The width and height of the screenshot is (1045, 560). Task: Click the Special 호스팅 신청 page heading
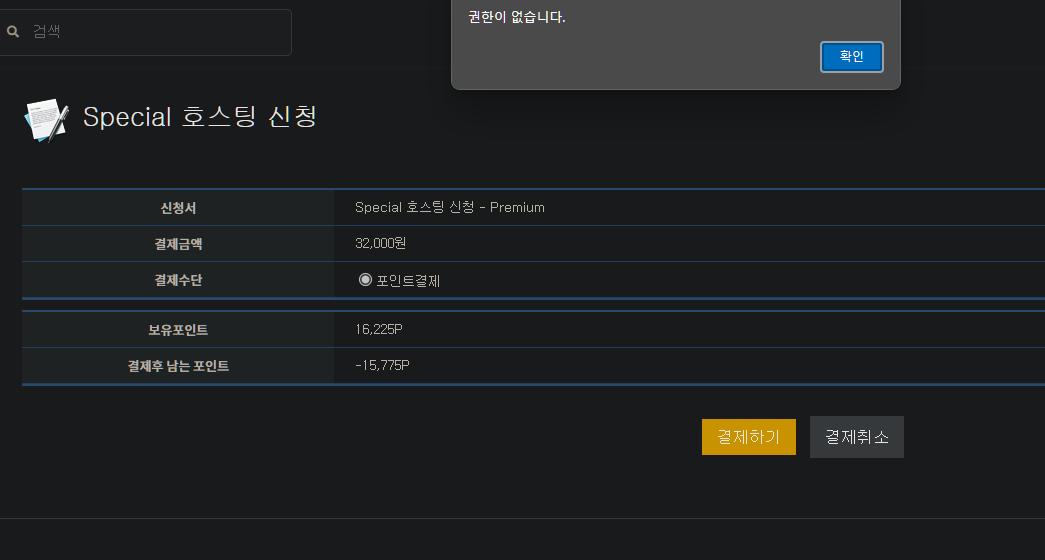coord(200,117)
